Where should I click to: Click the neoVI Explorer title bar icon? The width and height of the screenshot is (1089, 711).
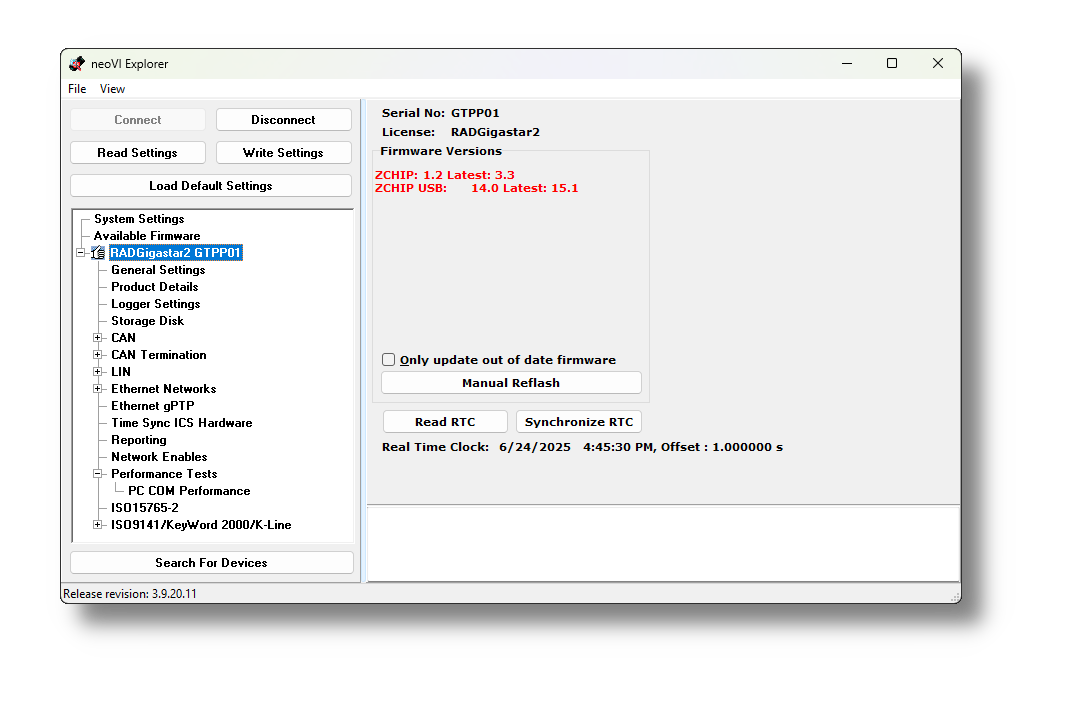pyautogui.click(x=76, y=63)
